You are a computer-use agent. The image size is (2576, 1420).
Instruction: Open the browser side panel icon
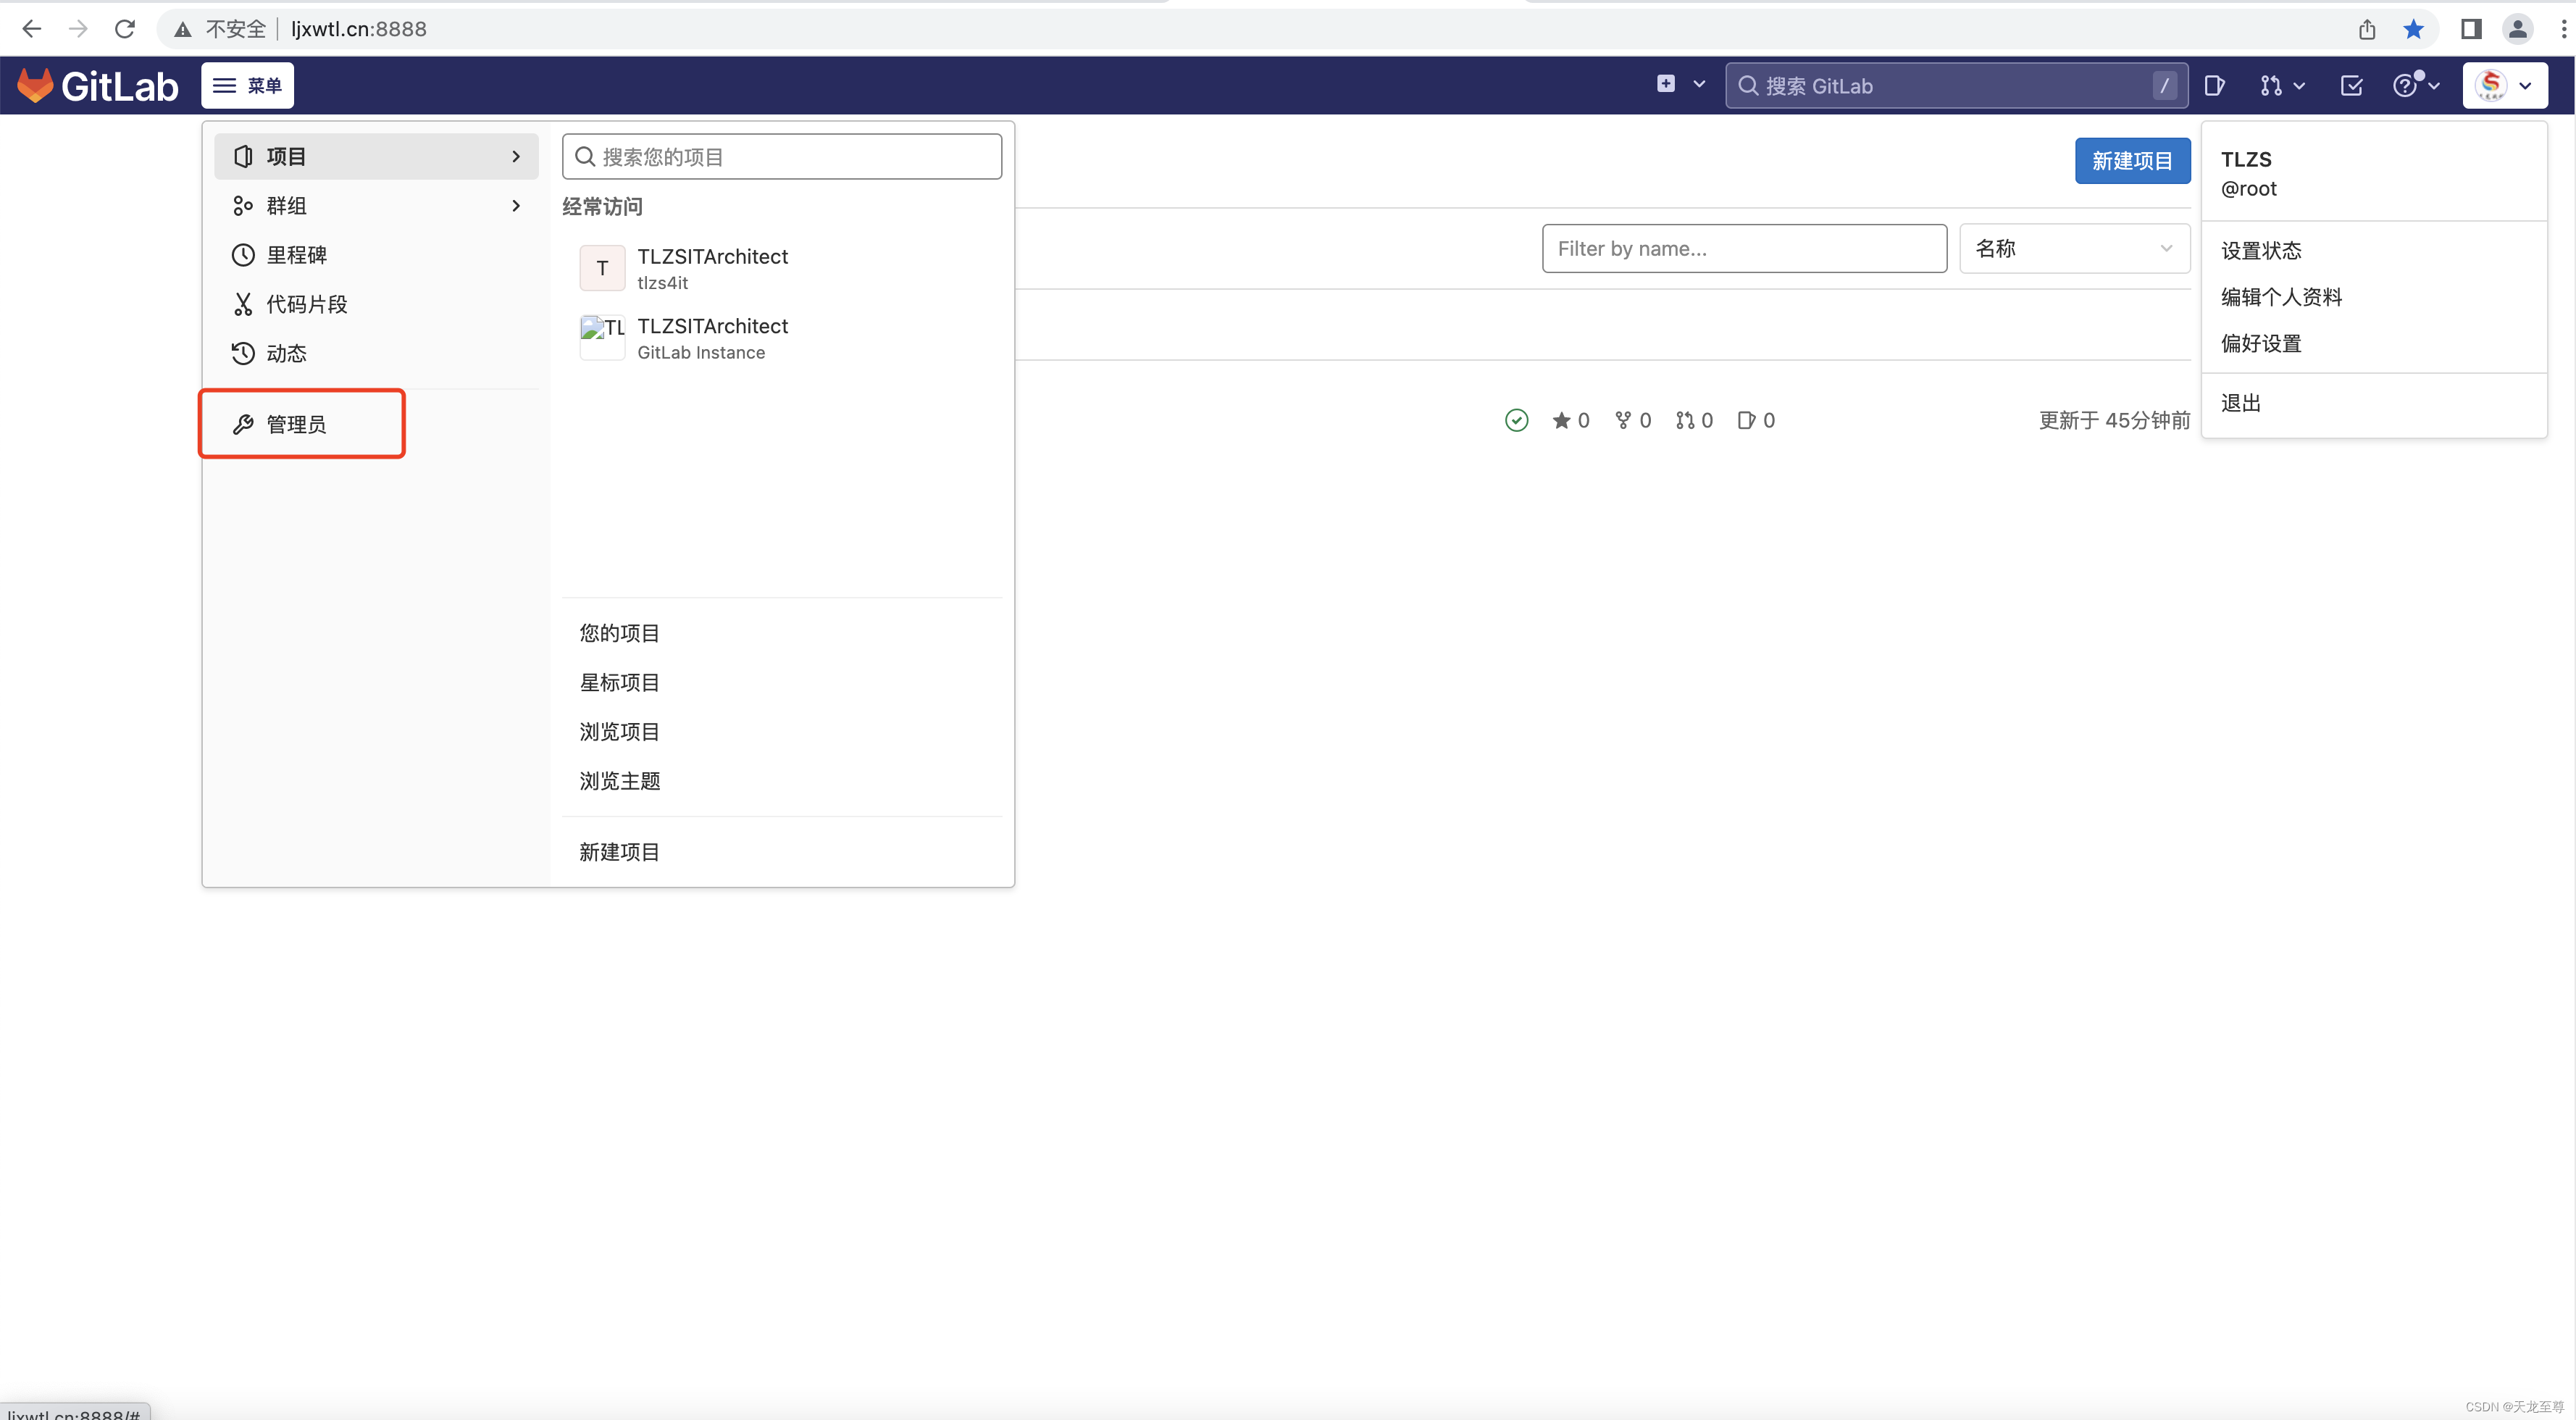pyautogui.click(x=2471, y=29)
